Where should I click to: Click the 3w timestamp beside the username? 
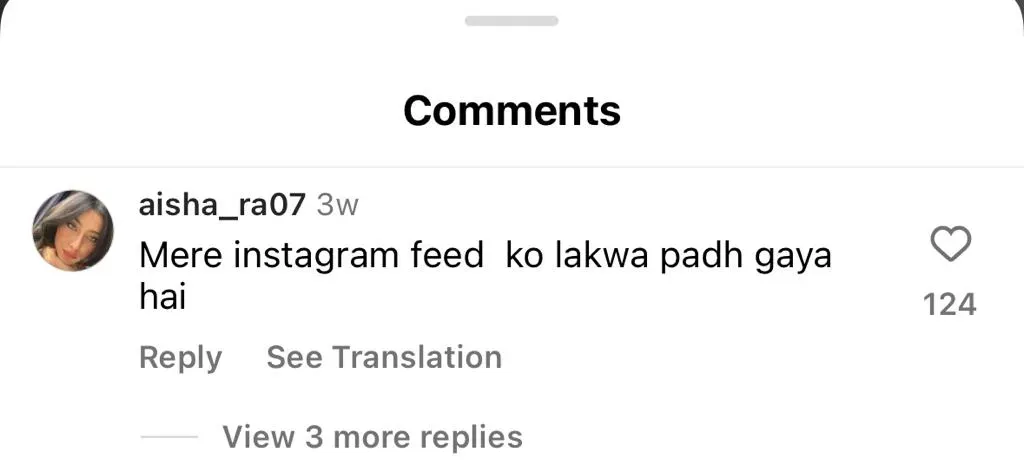pos(337,205)
